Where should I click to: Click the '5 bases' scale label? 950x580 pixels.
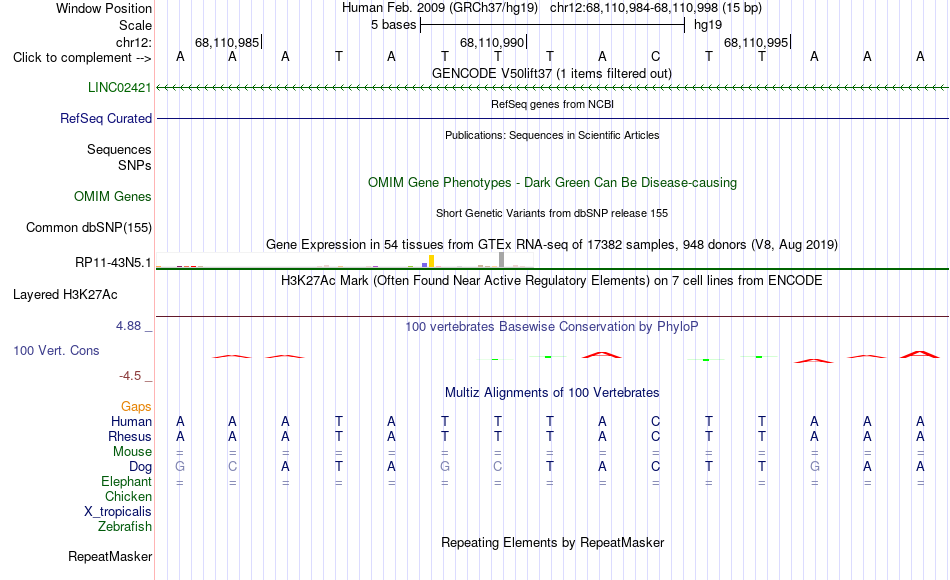pyautogui.click(x=394, y=25)
